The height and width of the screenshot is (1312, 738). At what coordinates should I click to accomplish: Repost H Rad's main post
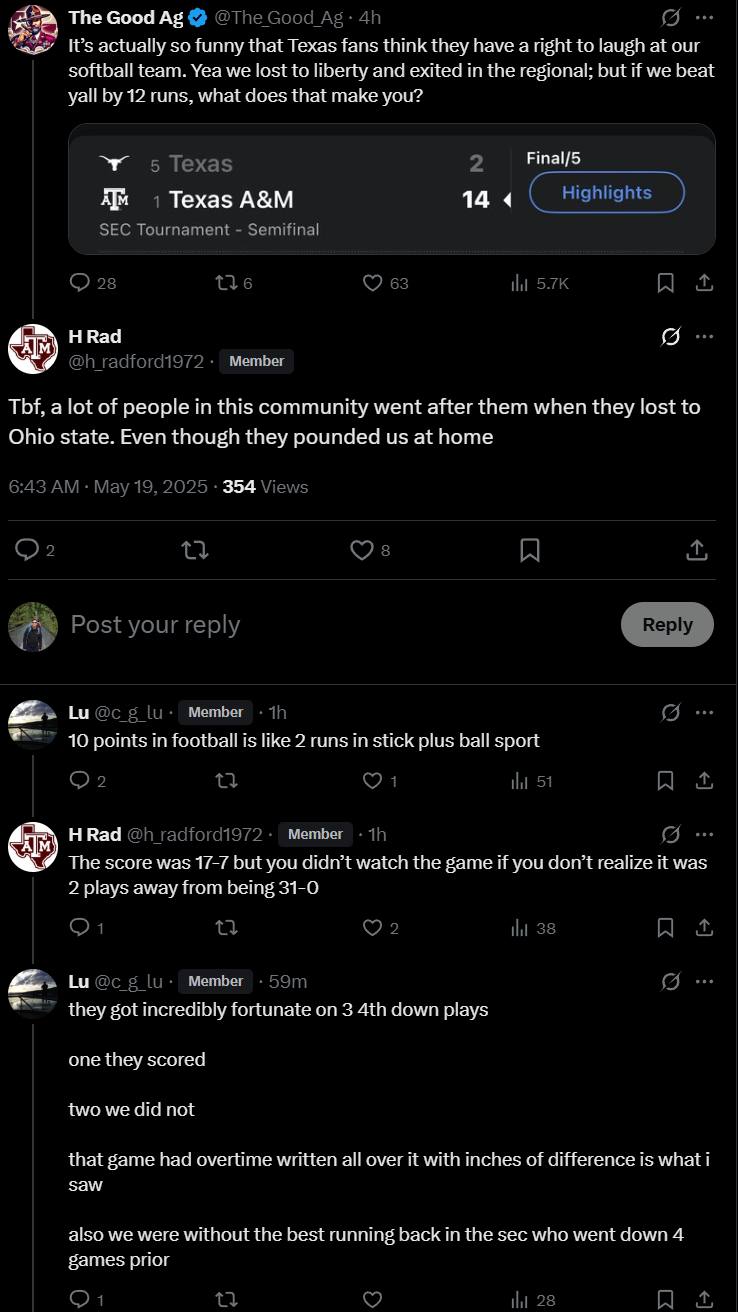pyautogui.click(x=196, y=550)
